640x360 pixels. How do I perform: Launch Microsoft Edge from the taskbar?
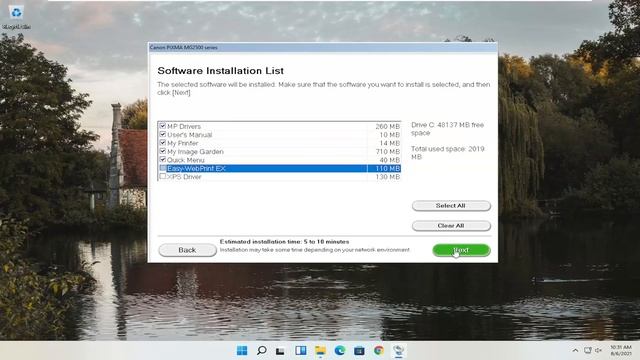[340, 351]
